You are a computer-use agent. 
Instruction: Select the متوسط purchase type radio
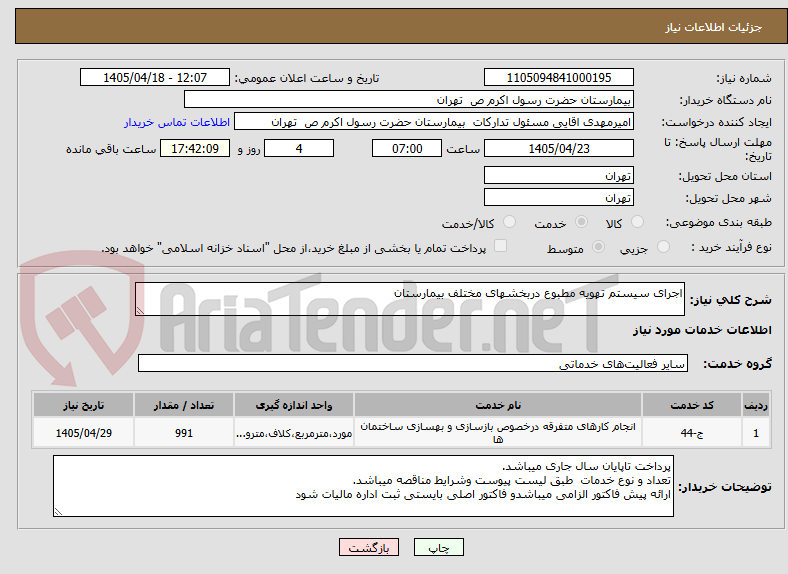[x=598, y=247]
